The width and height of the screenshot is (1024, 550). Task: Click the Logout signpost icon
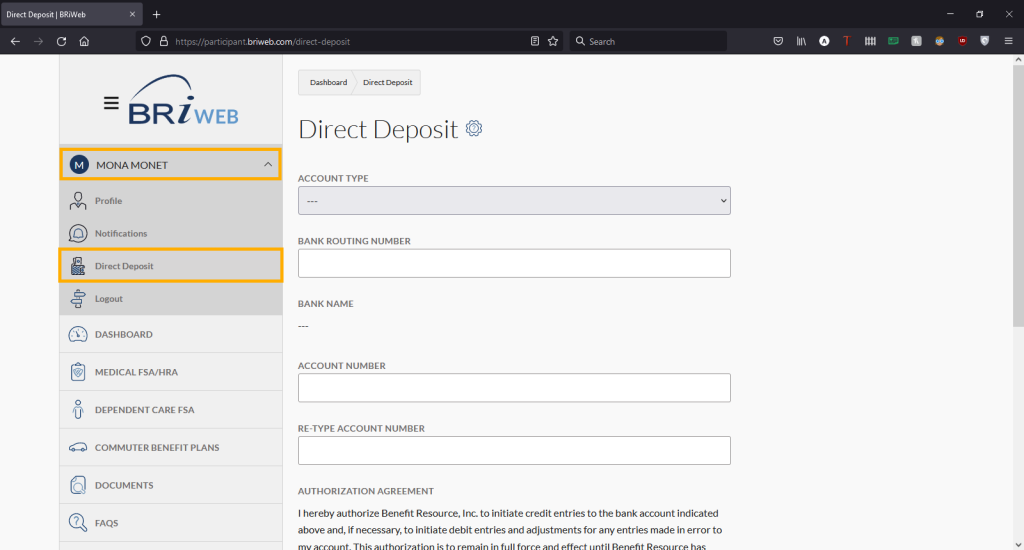click(x=78, y=299)
